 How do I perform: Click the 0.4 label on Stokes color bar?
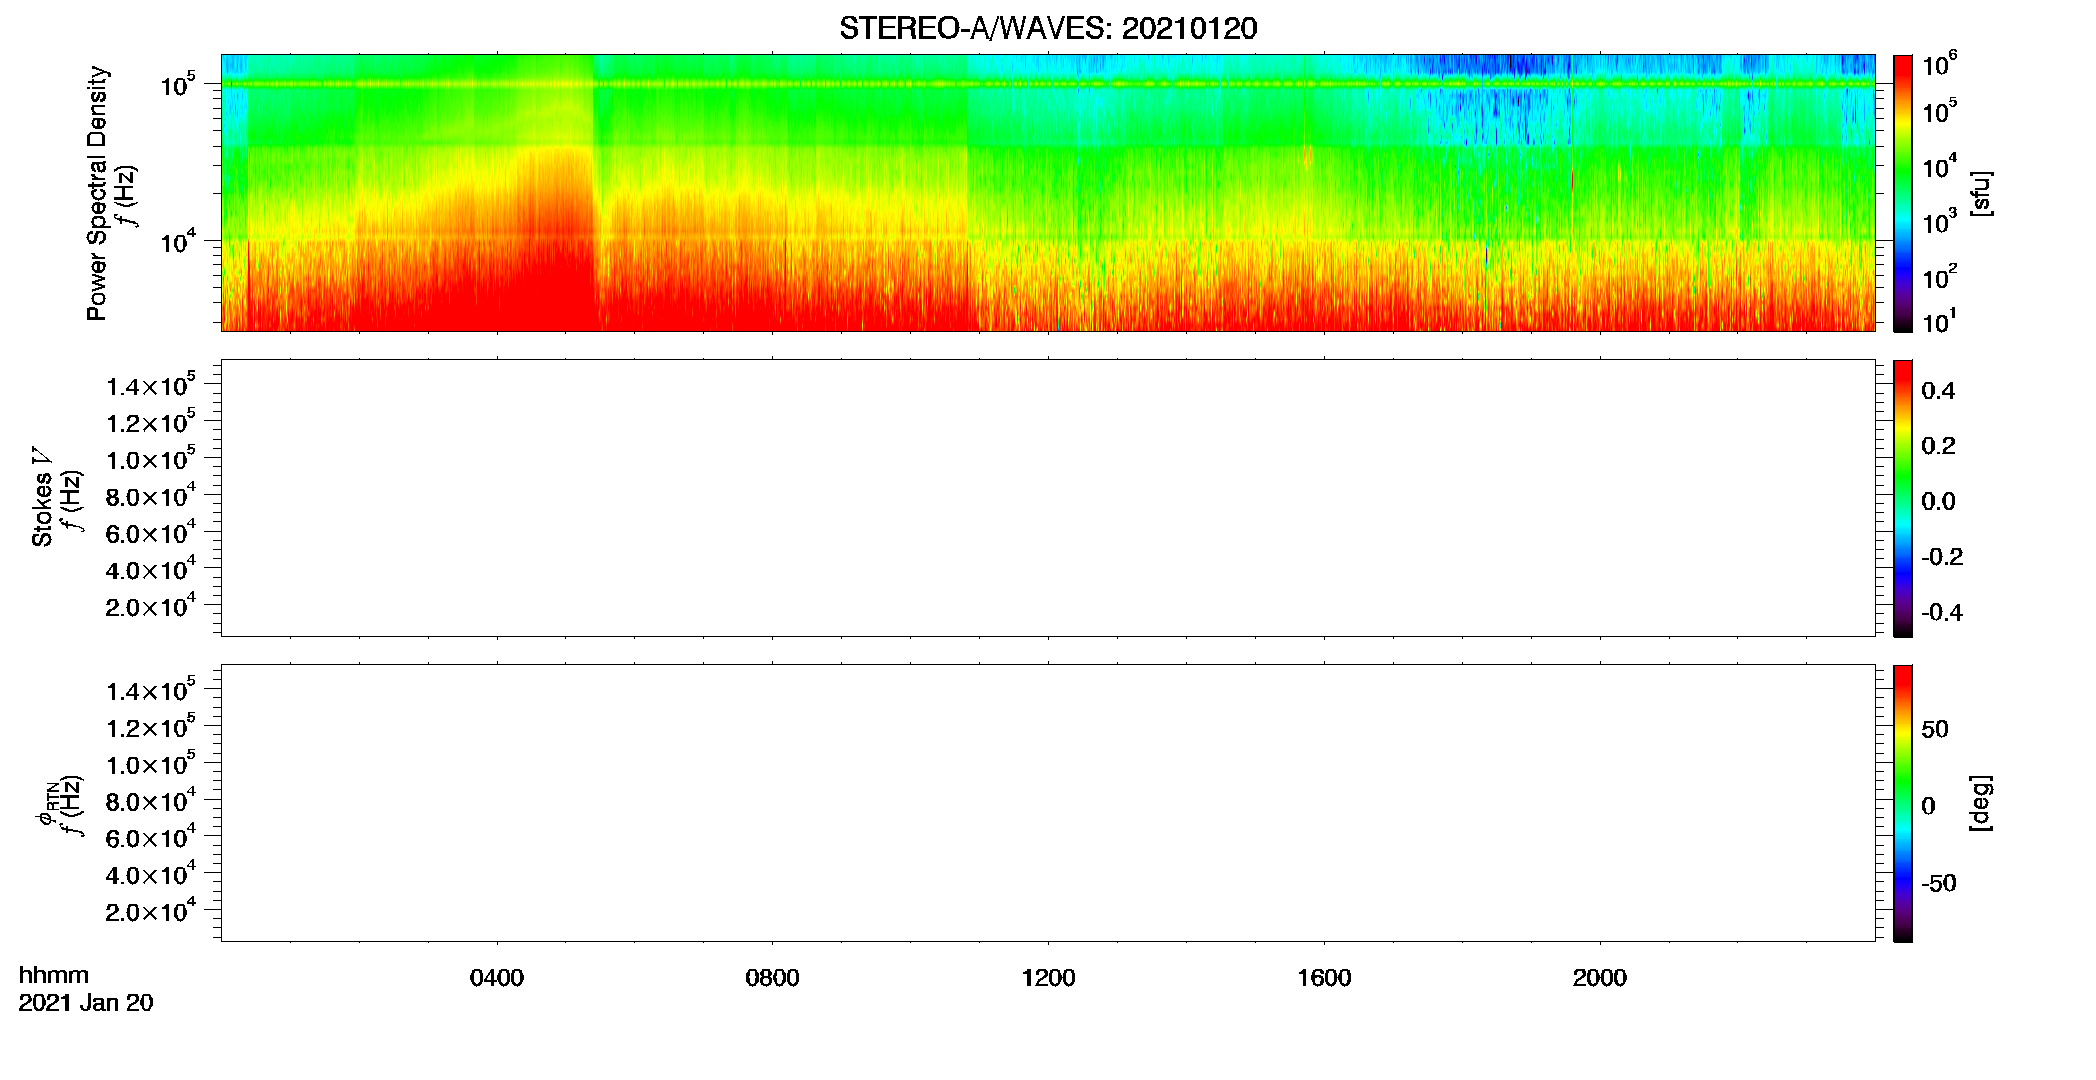(x=1938, y=391)
